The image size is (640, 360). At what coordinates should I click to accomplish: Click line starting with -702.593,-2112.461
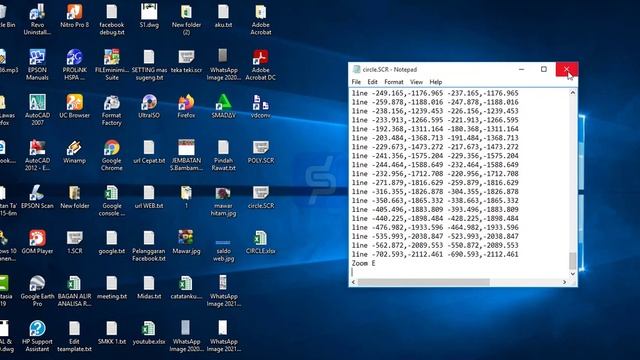tap(435, 254)
